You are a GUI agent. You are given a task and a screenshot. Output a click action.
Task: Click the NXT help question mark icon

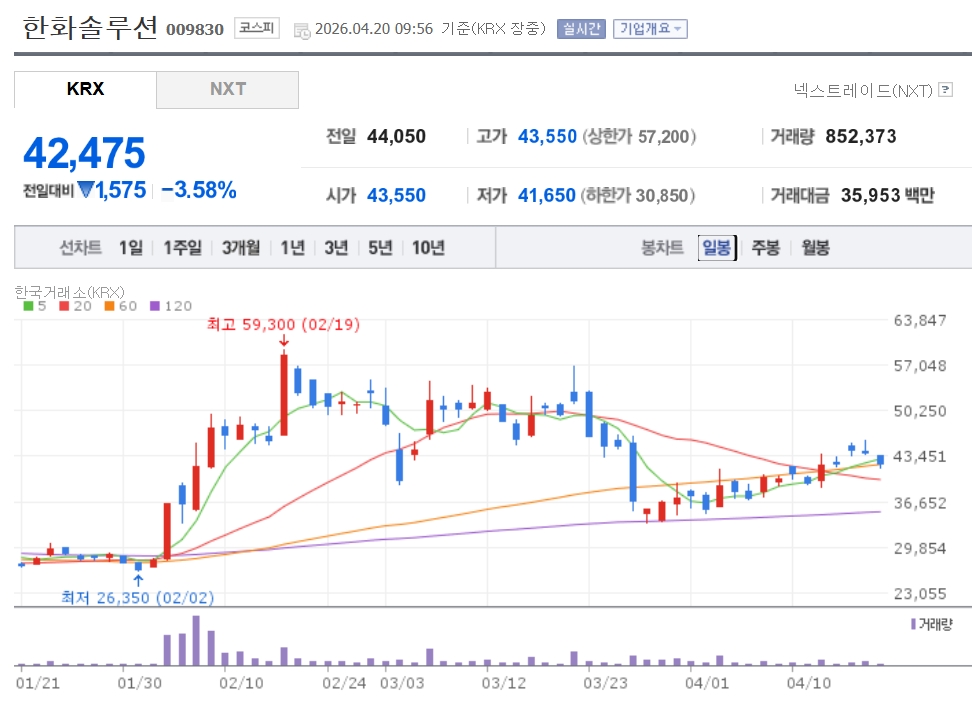click(945, 91)
